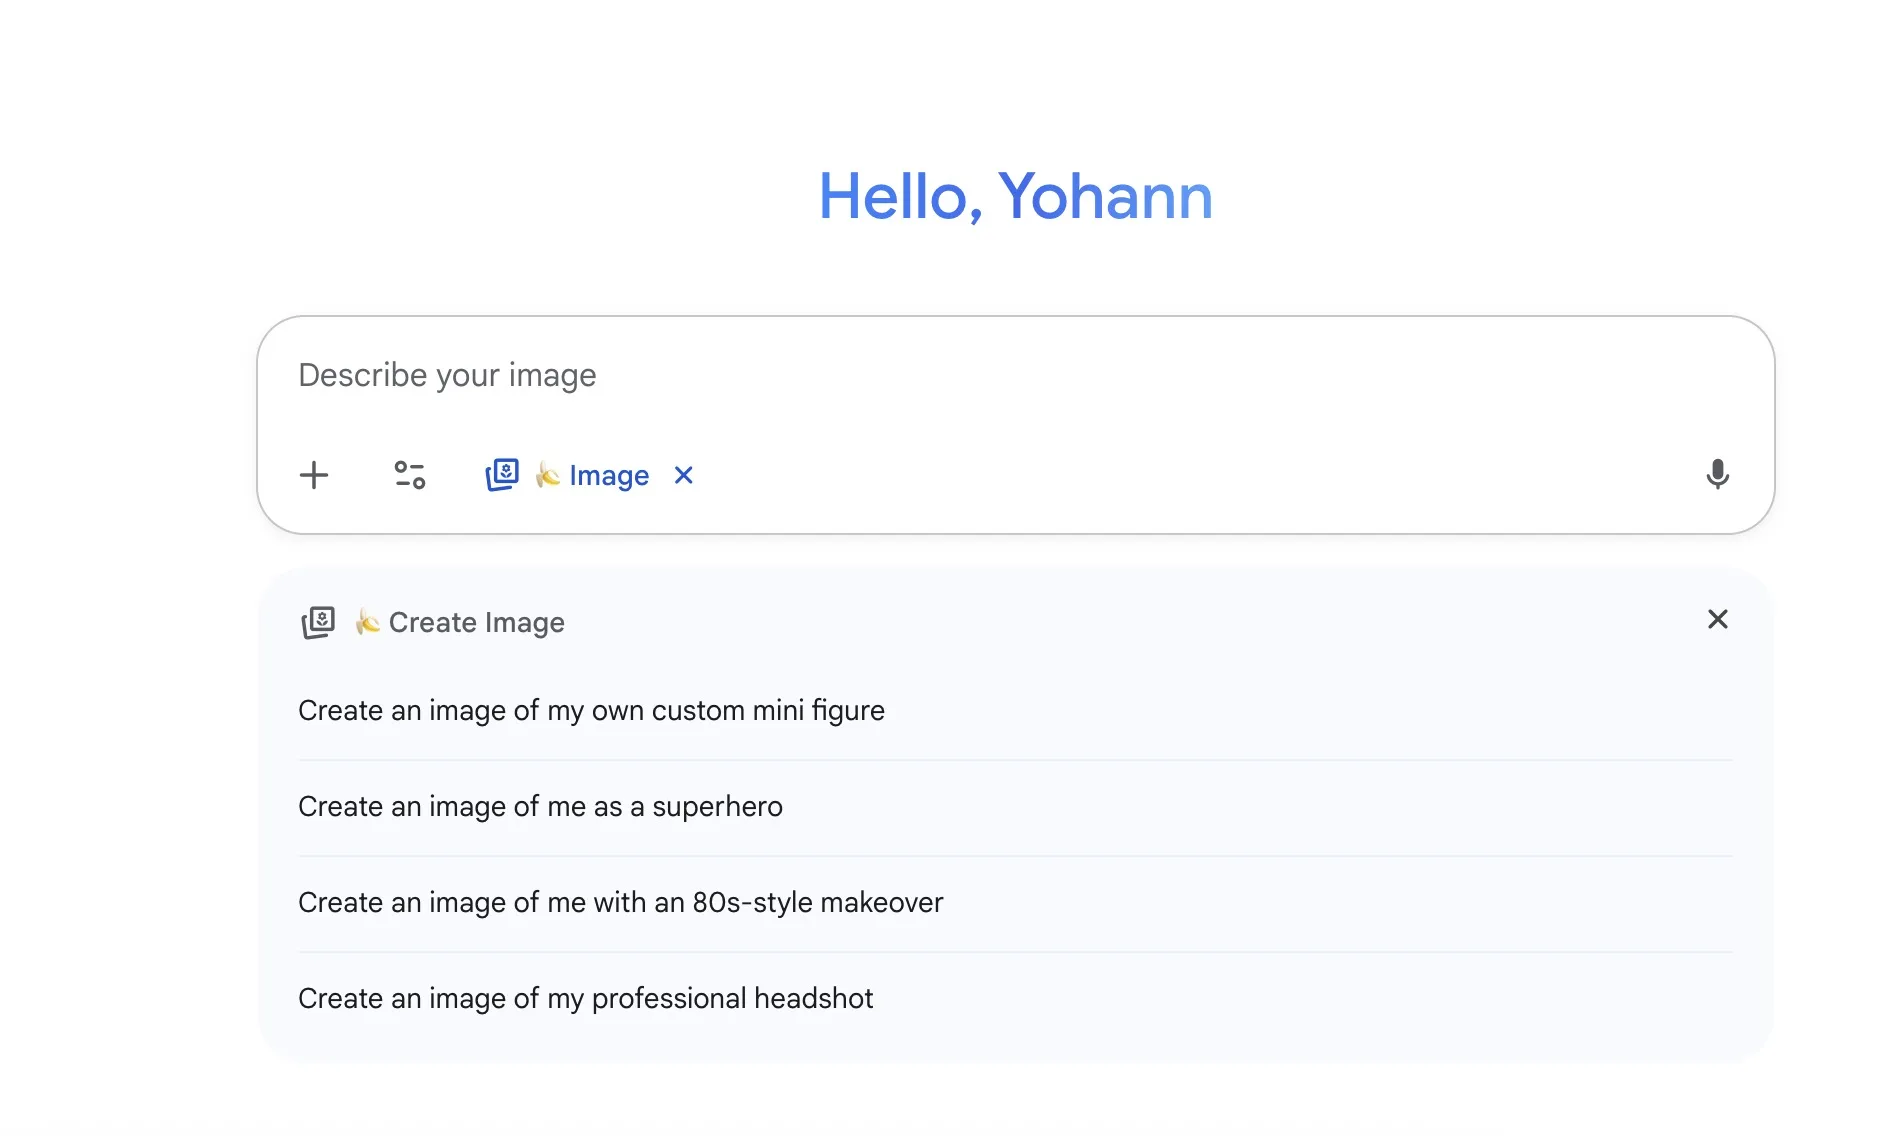Click the banana emoji in Create Image header

coord(367,622)
